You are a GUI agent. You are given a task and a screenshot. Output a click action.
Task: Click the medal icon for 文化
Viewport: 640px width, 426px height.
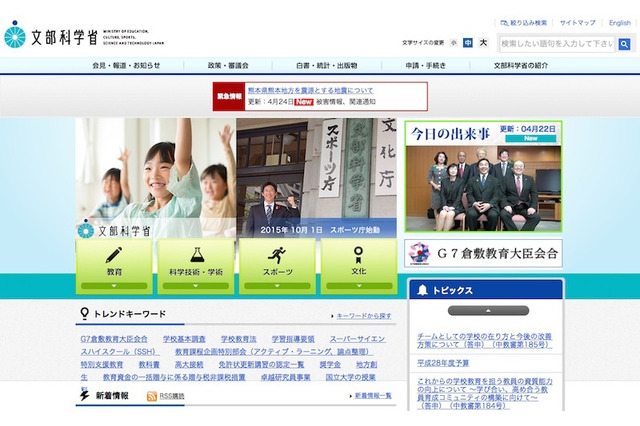(x=358, y=254)
